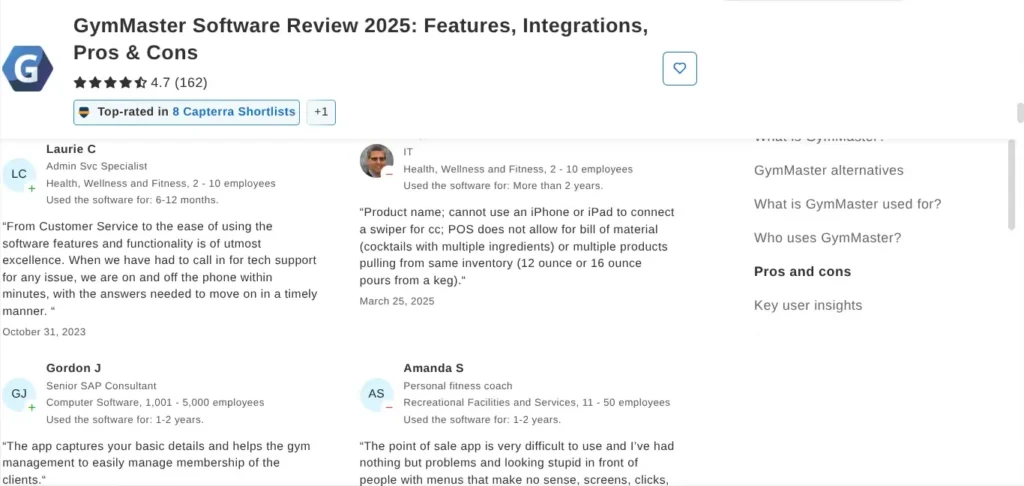Navigate to Key user insights
This screenshot has width=1024, height=486.
(x=807, y=305)
